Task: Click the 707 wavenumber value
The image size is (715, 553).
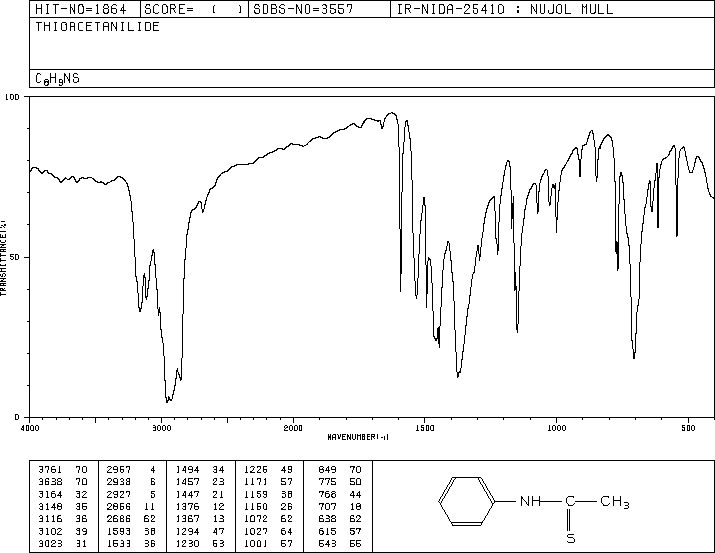Action: click(327, 506)
